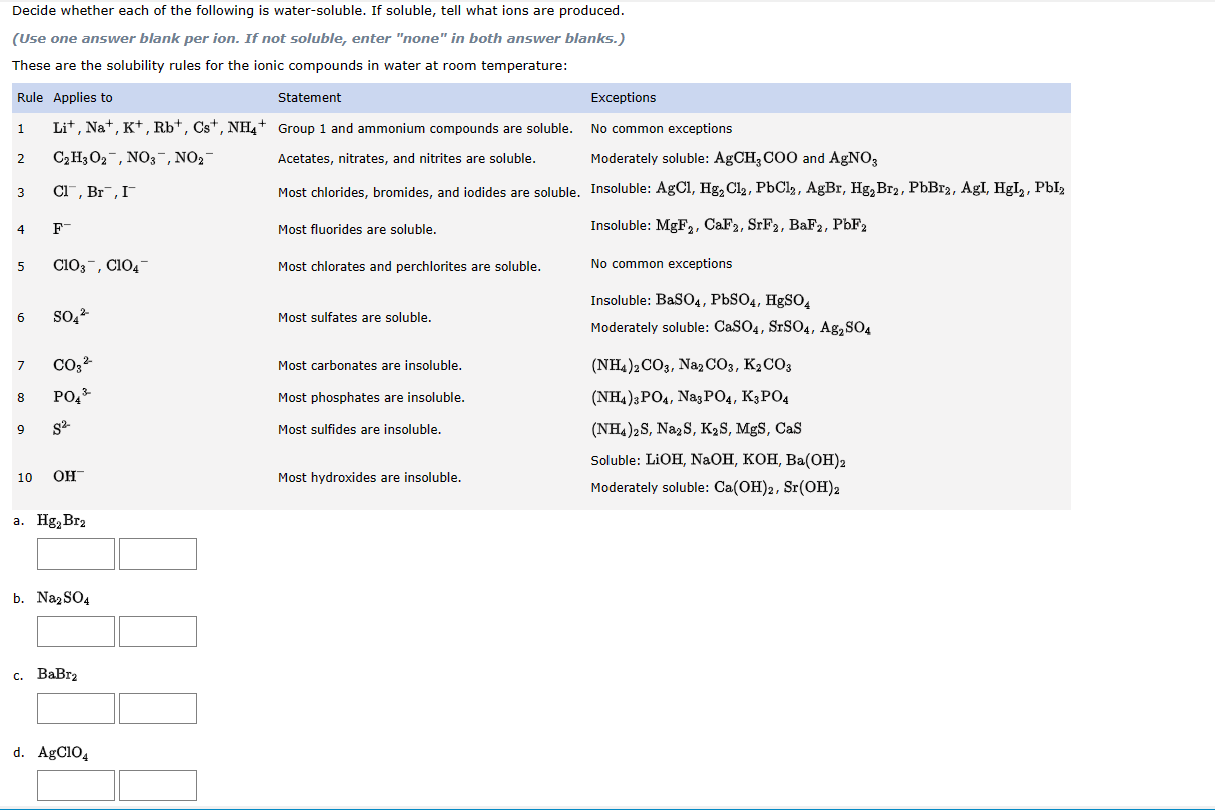Image resolution: width=1215 pixels, height=810 pixels.
Task: Select the "Most carbonates are insoluble." statement
Action: pos(370,366)
